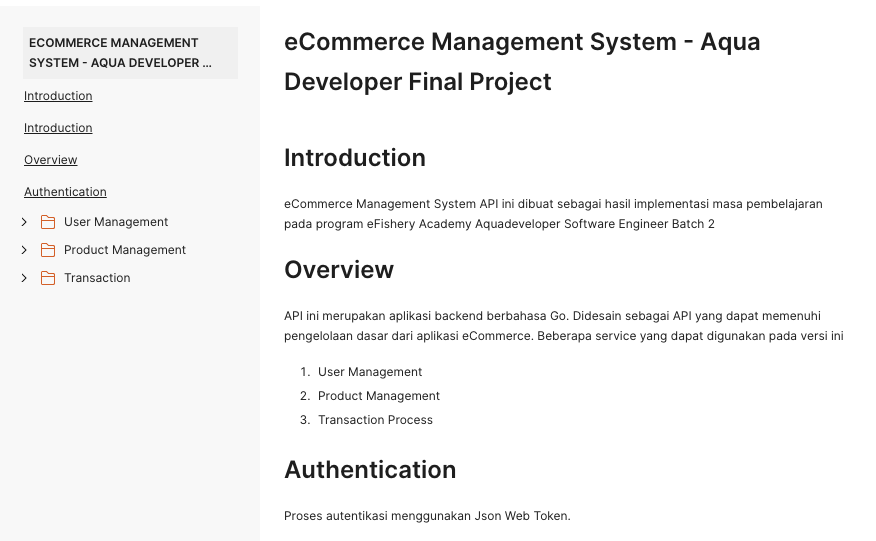Click 'User Management' in the numbered list

tap(370, 372)
